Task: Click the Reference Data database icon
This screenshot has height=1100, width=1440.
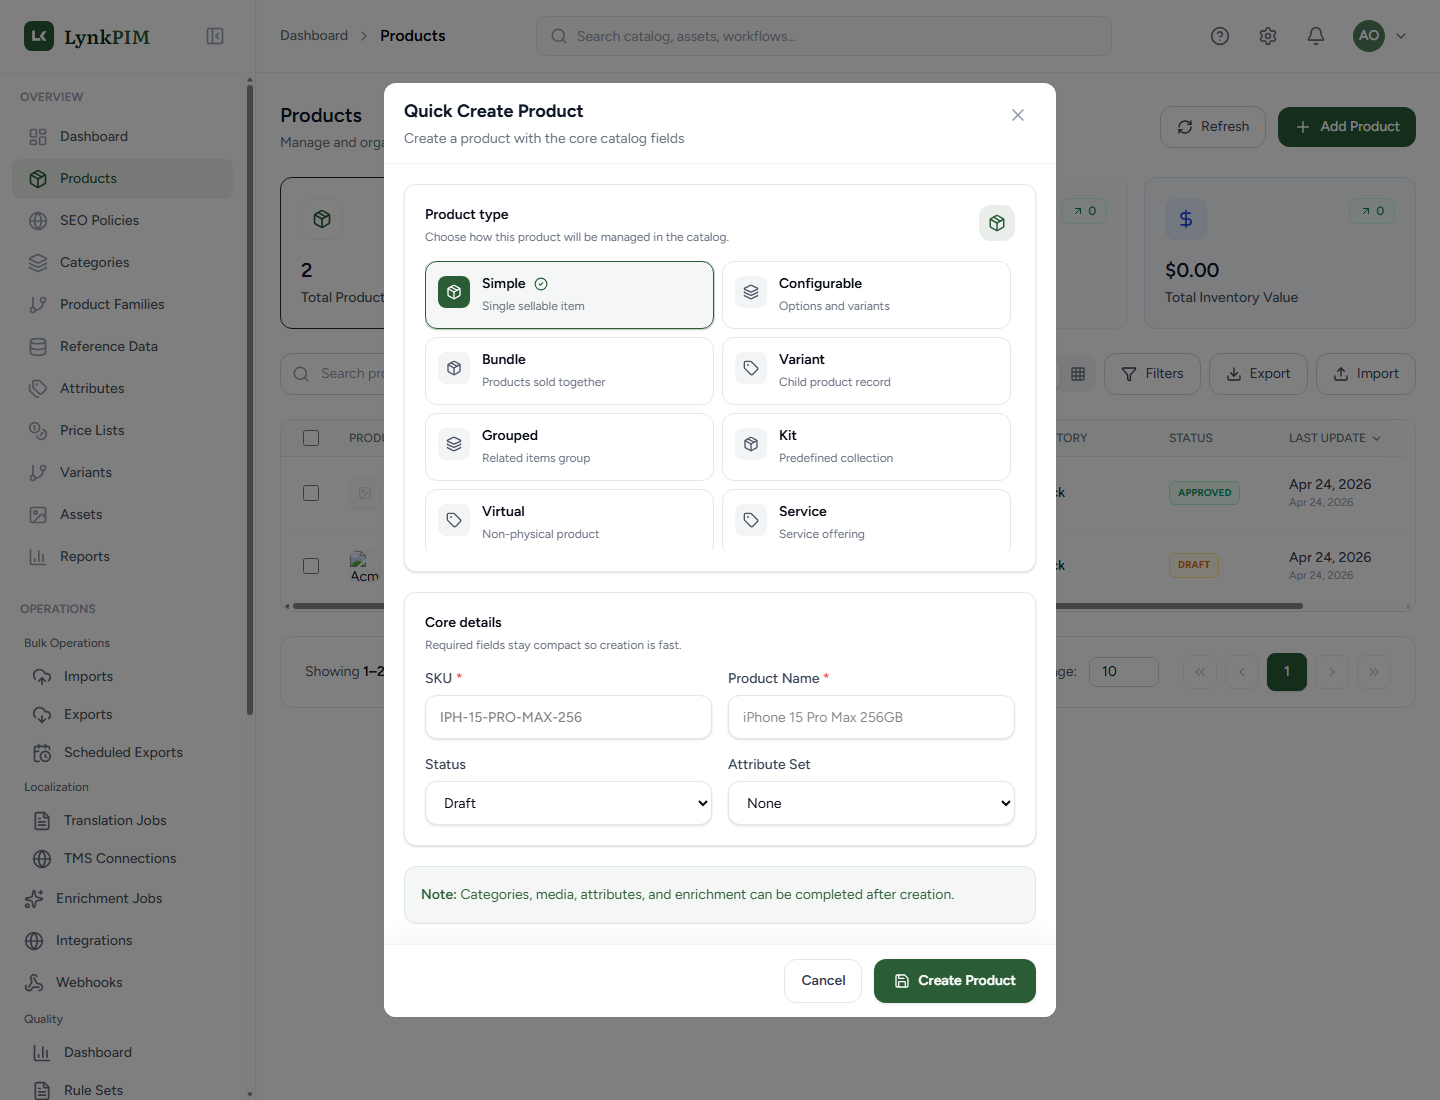Action: click(x=38, y=347)
